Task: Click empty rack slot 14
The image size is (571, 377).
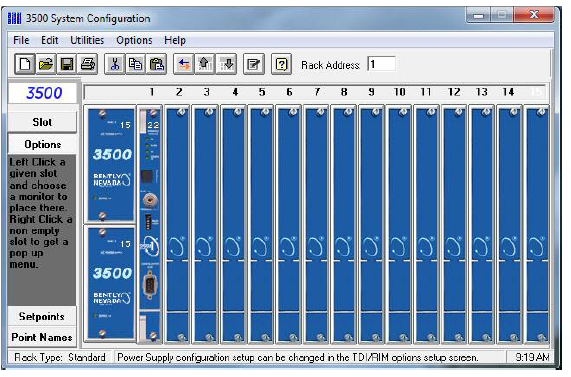Action: coord(510,224)
